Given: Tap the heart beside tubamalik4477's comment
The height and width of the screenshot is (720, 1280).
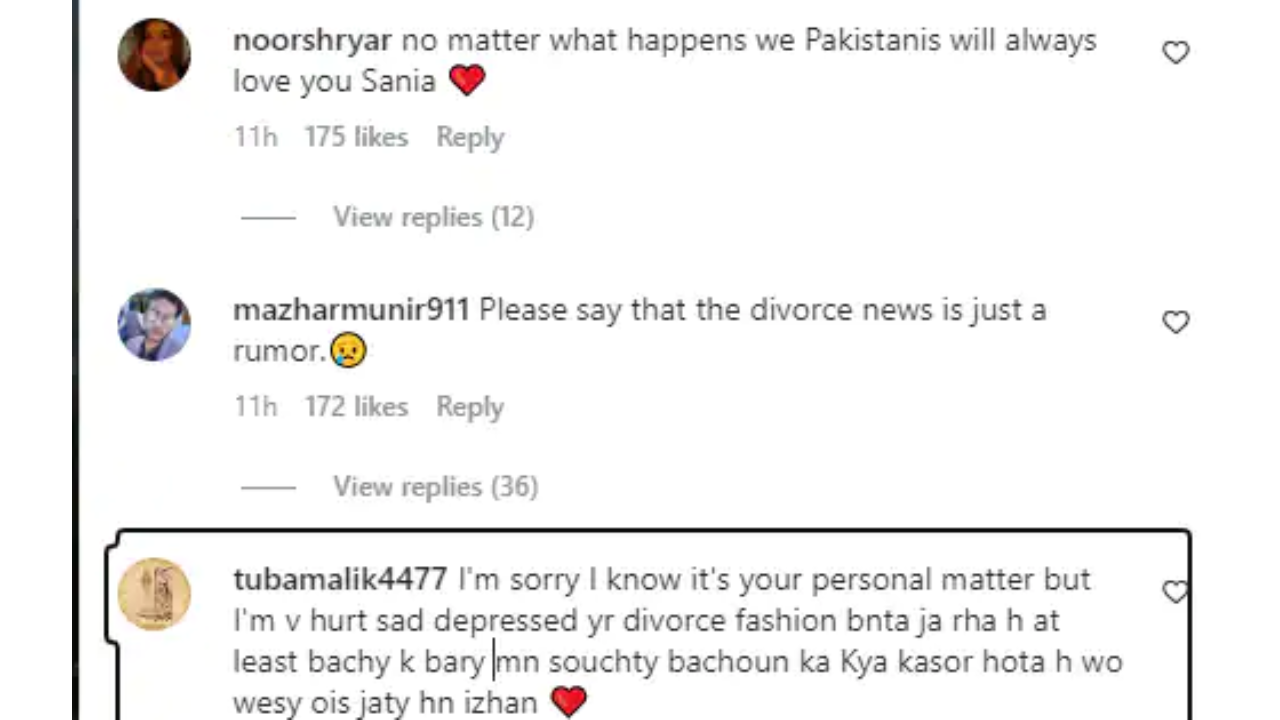Looking at the screenshot, I should point(1176,592).
